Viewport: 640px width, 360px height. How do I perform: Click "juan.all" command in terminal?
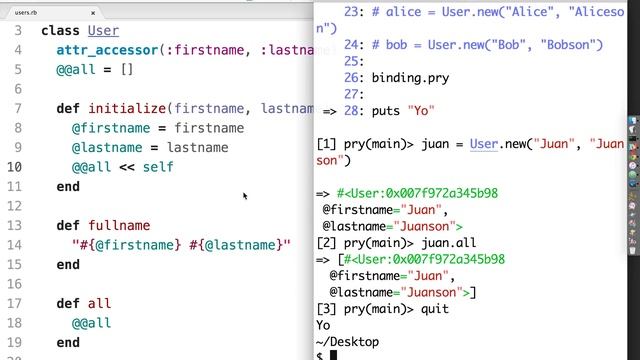coord(449,243)
